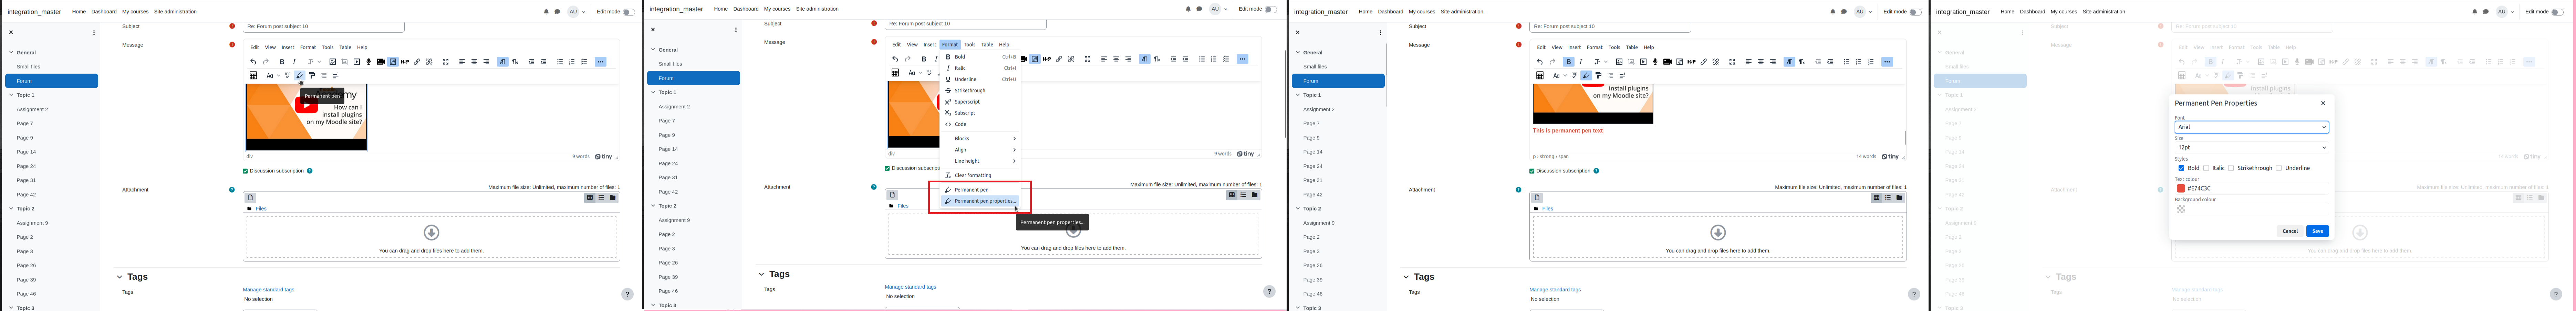
Task: Click Bullet list icon, Permanent pen tooltip panel
Action: click(x=560, y=62)
